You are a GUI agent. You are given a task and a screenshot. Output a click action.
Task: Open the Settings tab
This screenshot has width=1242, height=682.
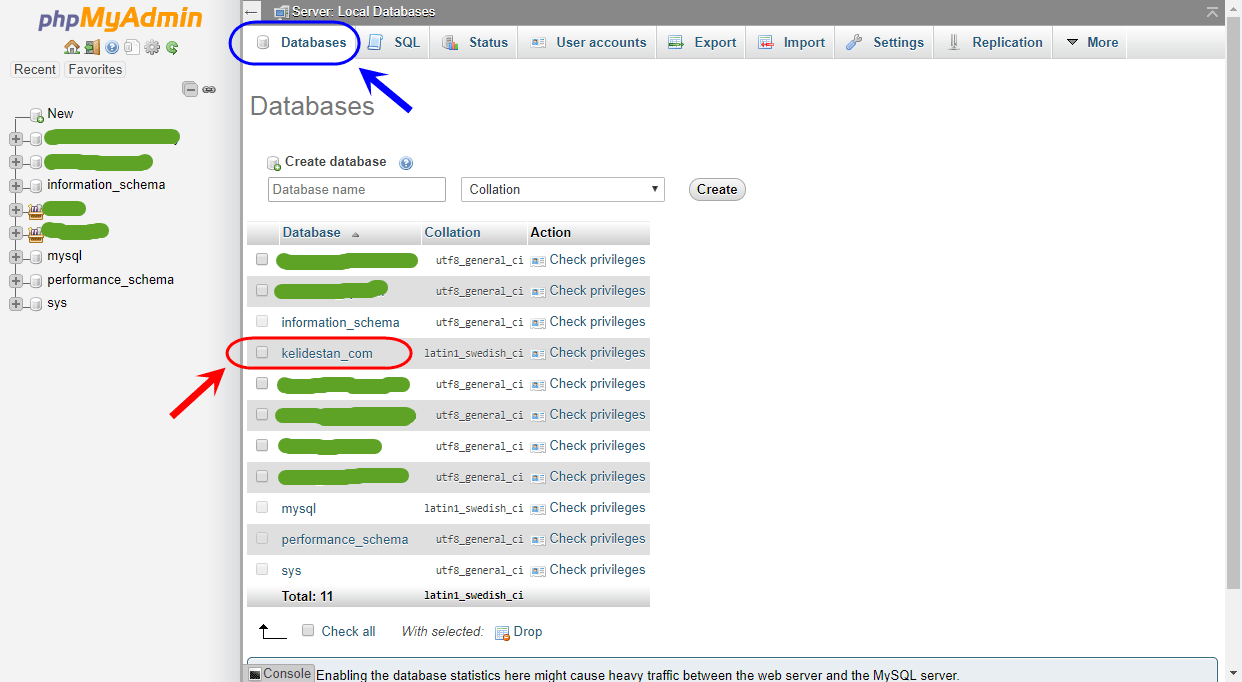pyautogui.click(x=885, y=42)
